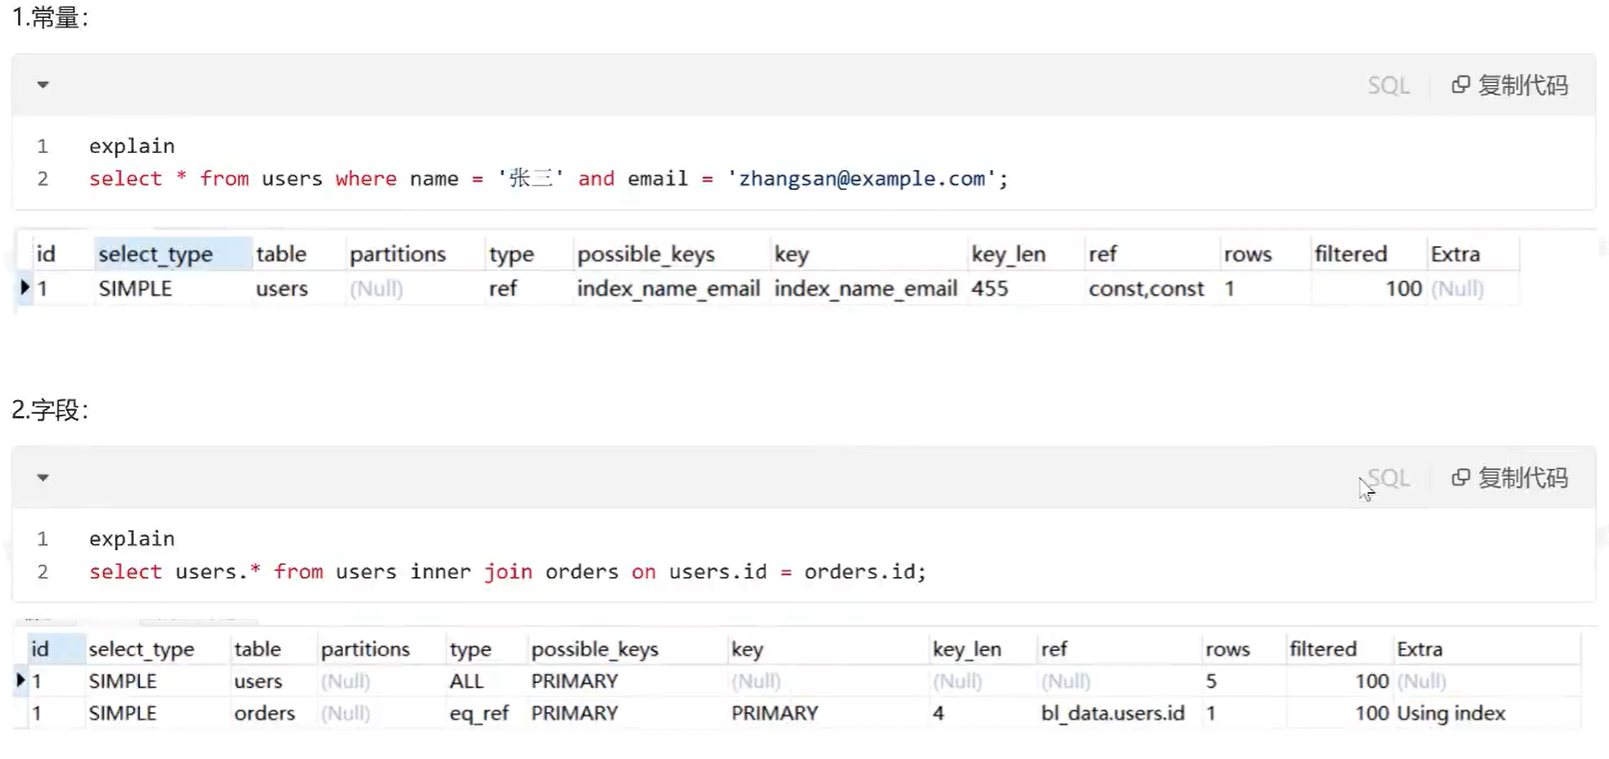Collapse the first code block with arrow
Image resolution: width=1609 pixels, height=759 pixels.
[x=43, y=85]
